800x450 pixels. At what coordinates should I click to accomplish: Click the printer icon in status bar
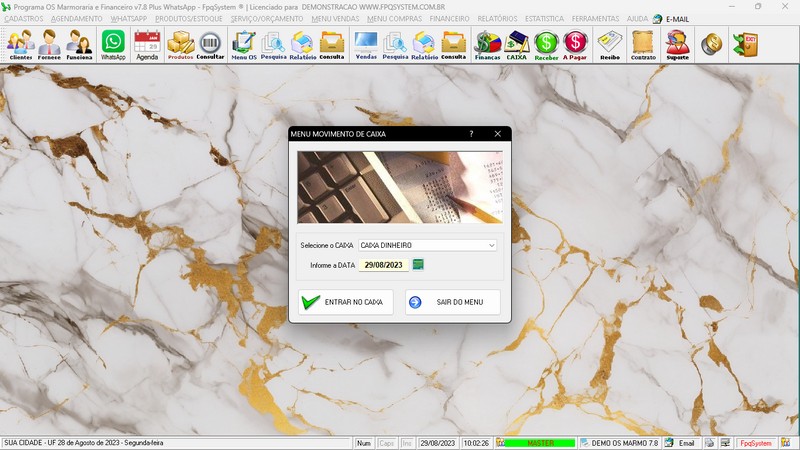709,443
